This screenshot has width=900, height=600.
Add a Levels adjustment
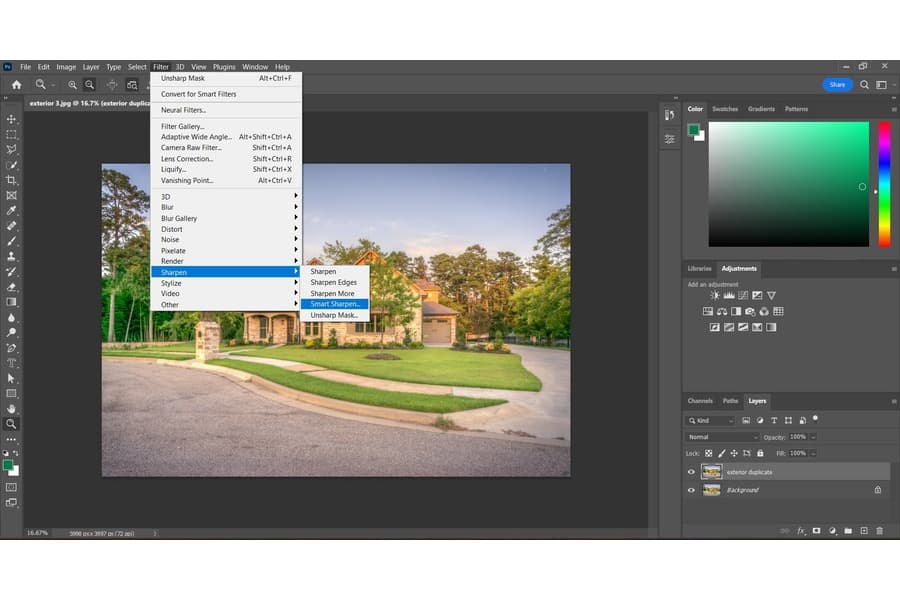(x=729, y=295)
